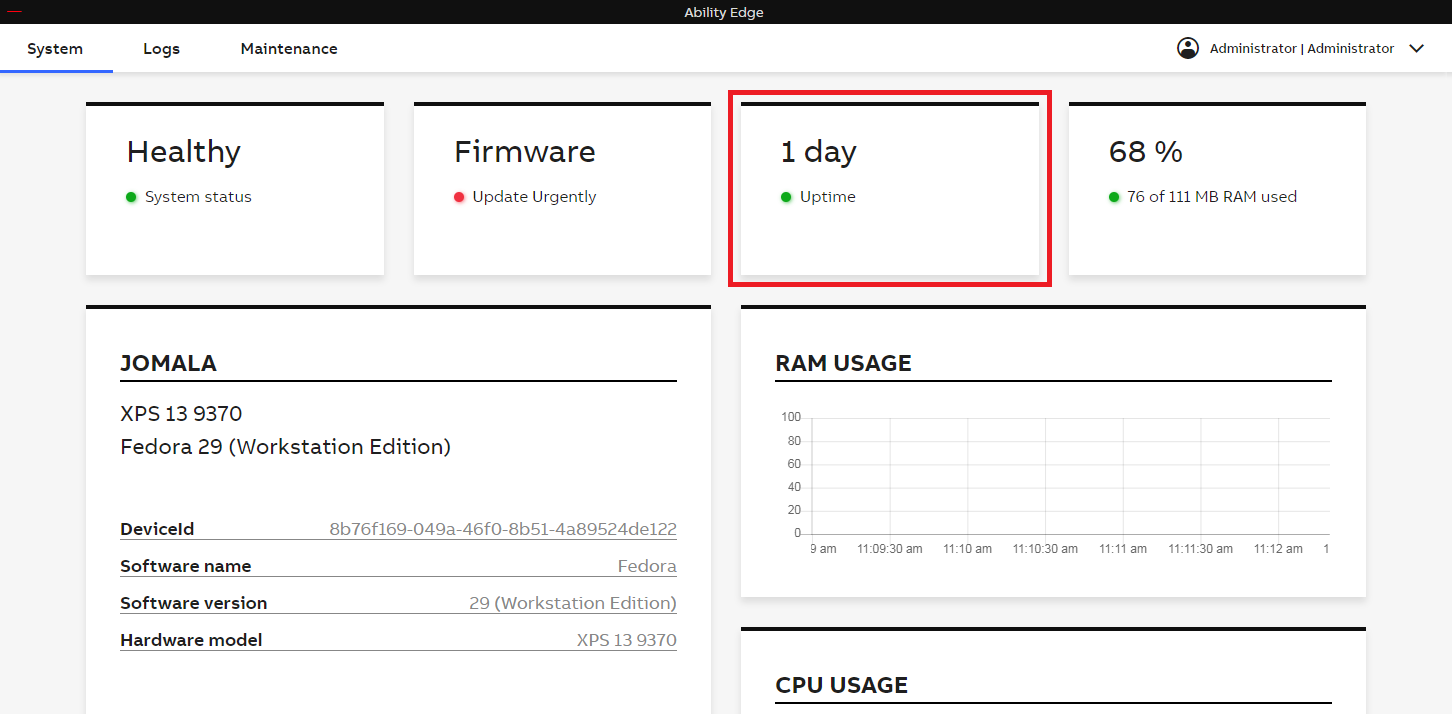Click the RAM USAGE chart area
Screen dimensions: 1452x714
pos(1070,475)
